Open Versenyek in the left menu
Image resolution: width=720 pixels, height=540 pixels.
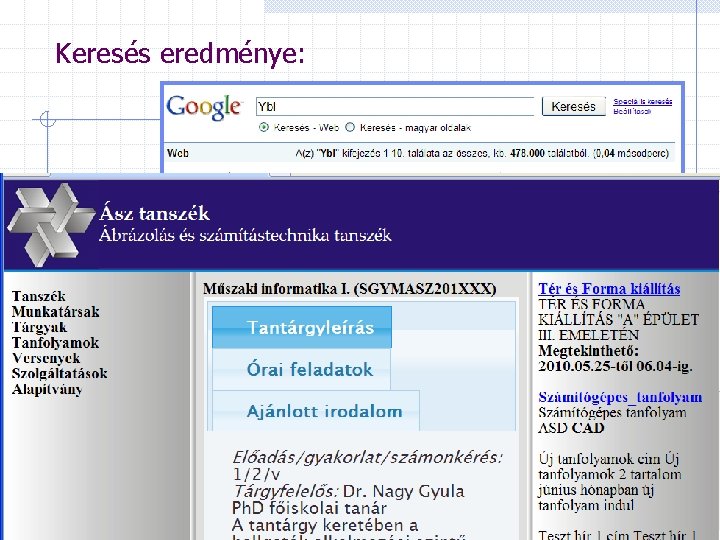coord(46,358)
